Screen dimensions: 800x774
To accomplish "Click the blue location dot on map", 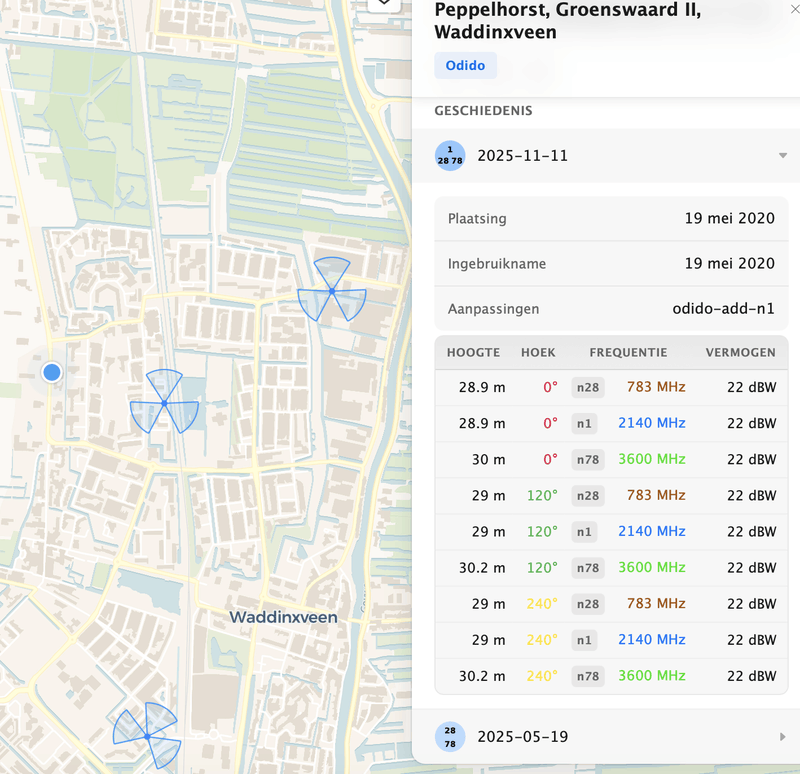I will [52, 372].
